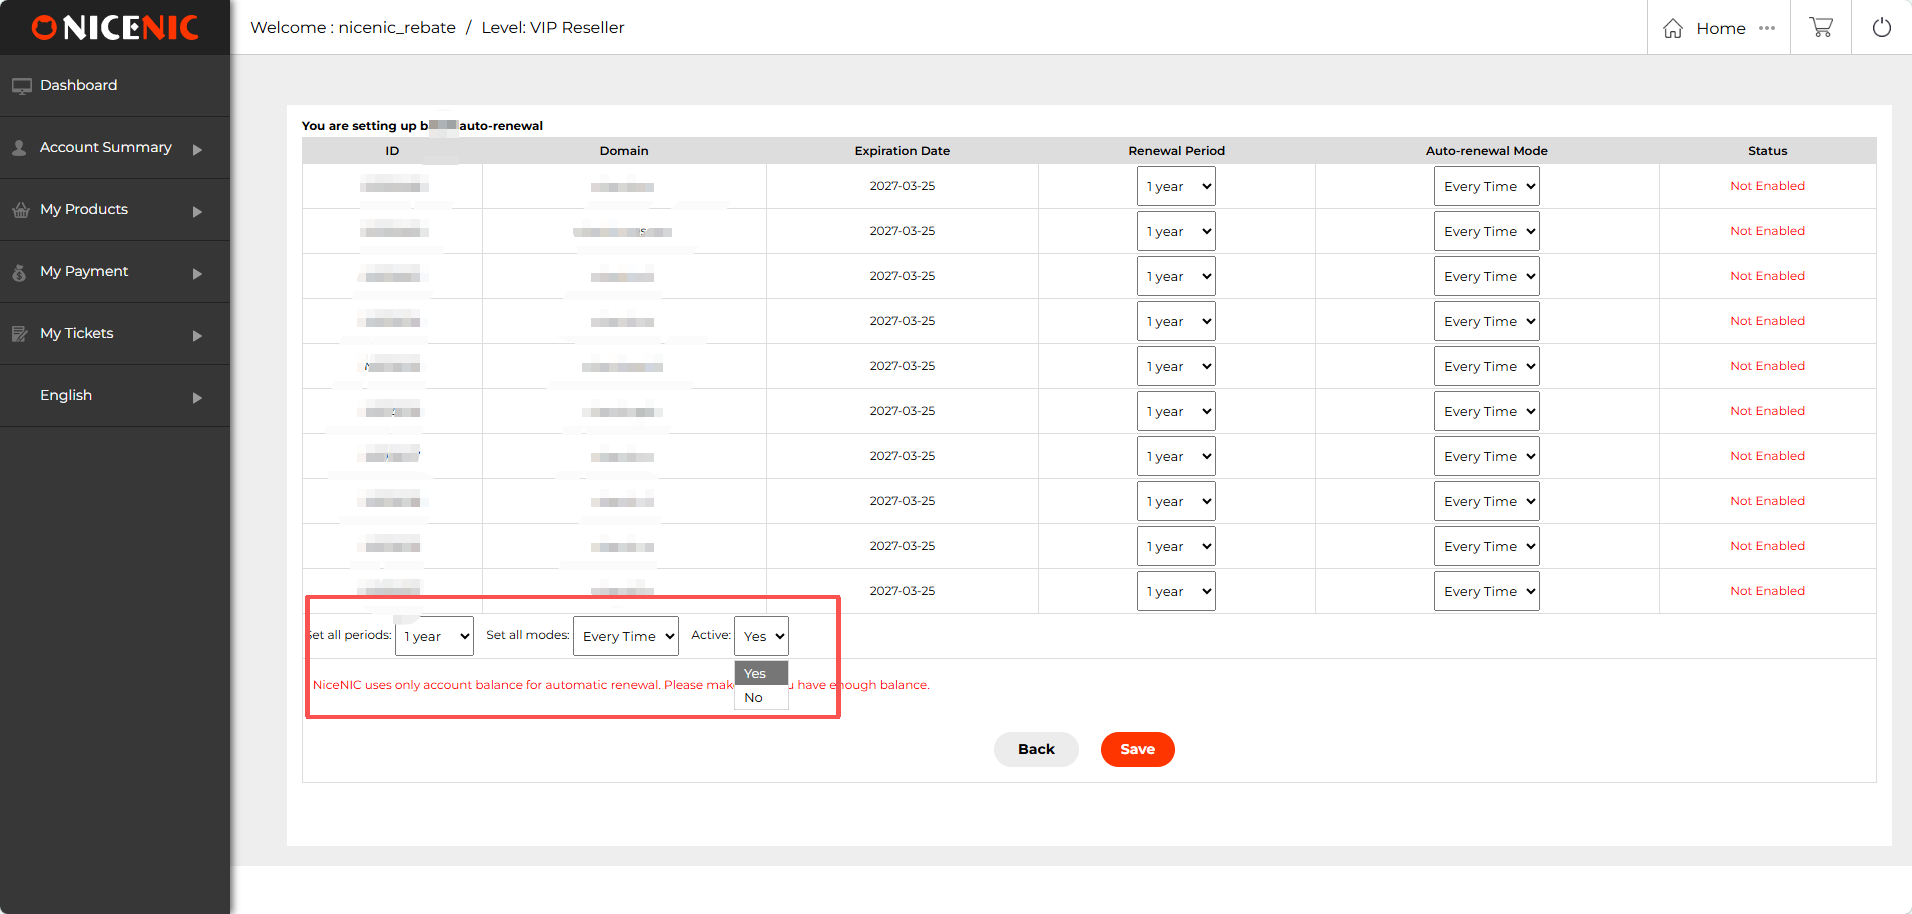
Task: Open Renewal Period dropdown in eighth row
Action: click(x=1176, y=501)
